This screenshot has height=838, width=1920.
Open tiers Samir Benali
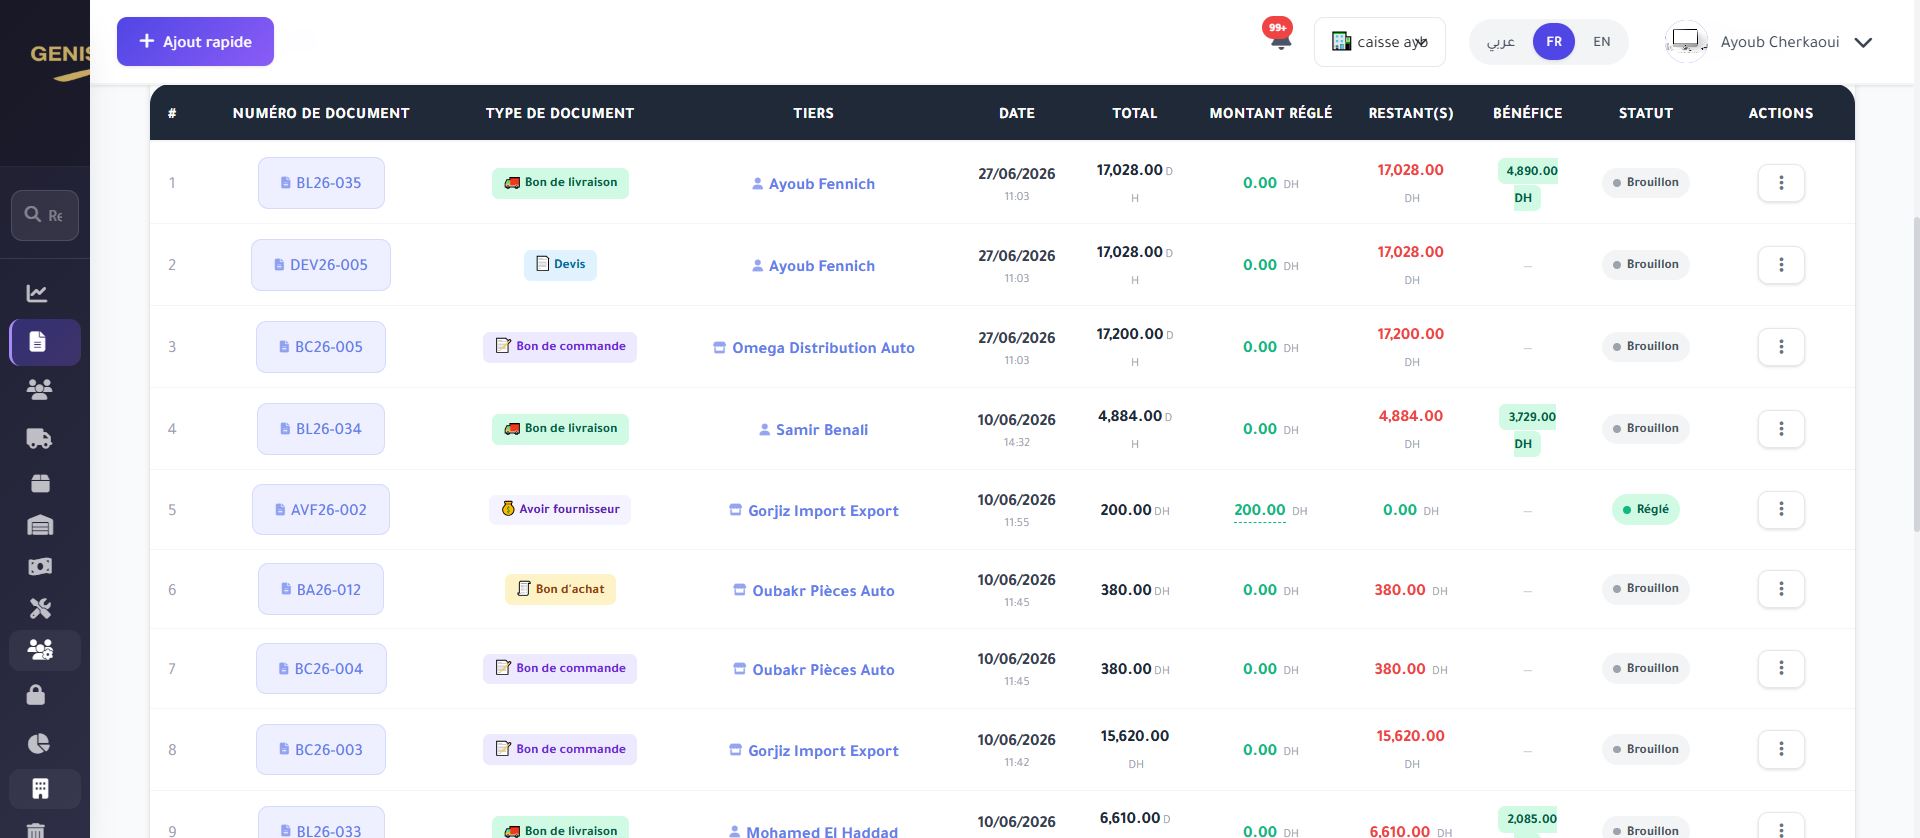pyautogui.click(x=813, y=430)
